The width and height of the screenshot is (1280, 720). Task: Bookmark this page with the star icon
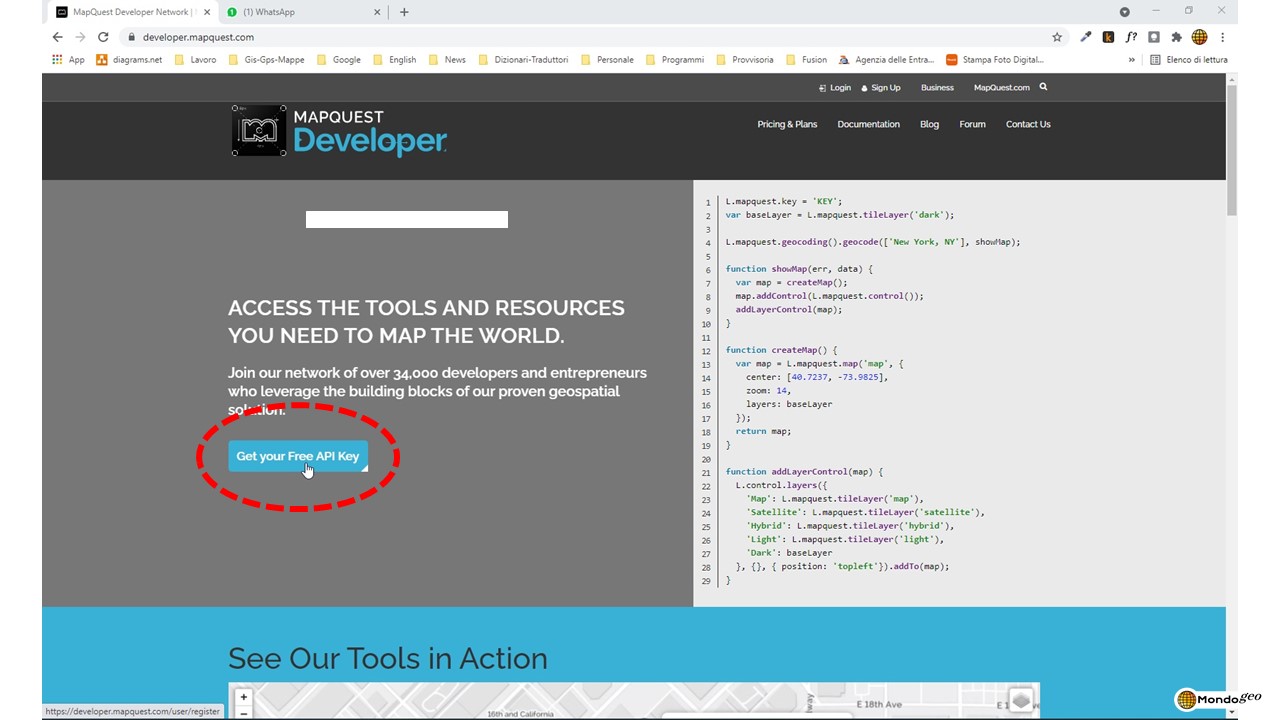click(1057, 37)
